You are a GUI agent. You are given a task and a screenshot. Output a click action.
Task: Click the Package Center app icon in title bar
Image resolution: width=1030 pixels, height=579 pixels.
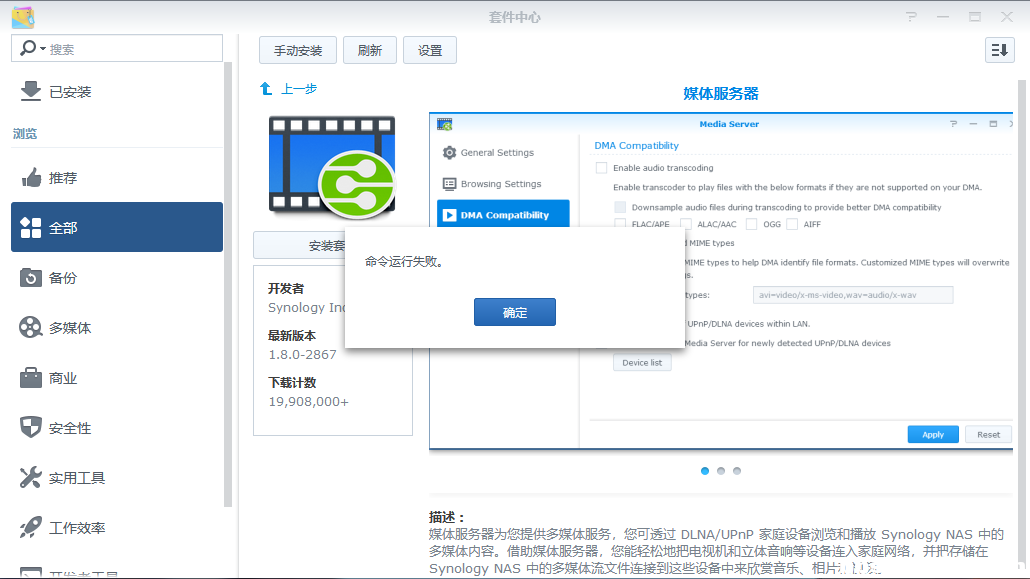click(x=23, y=17)
